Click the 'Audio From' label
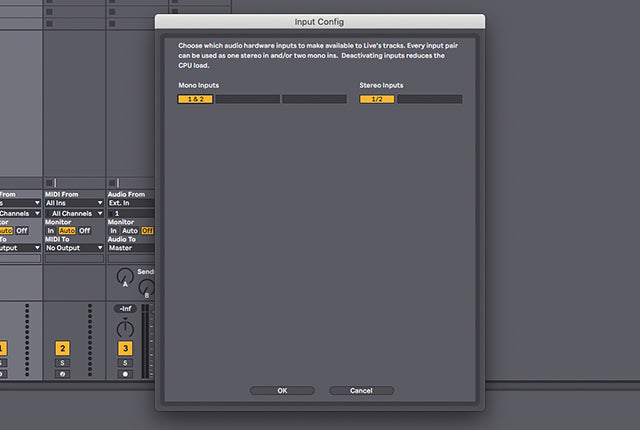Viewport: 640px width, 430px height. 127,194
